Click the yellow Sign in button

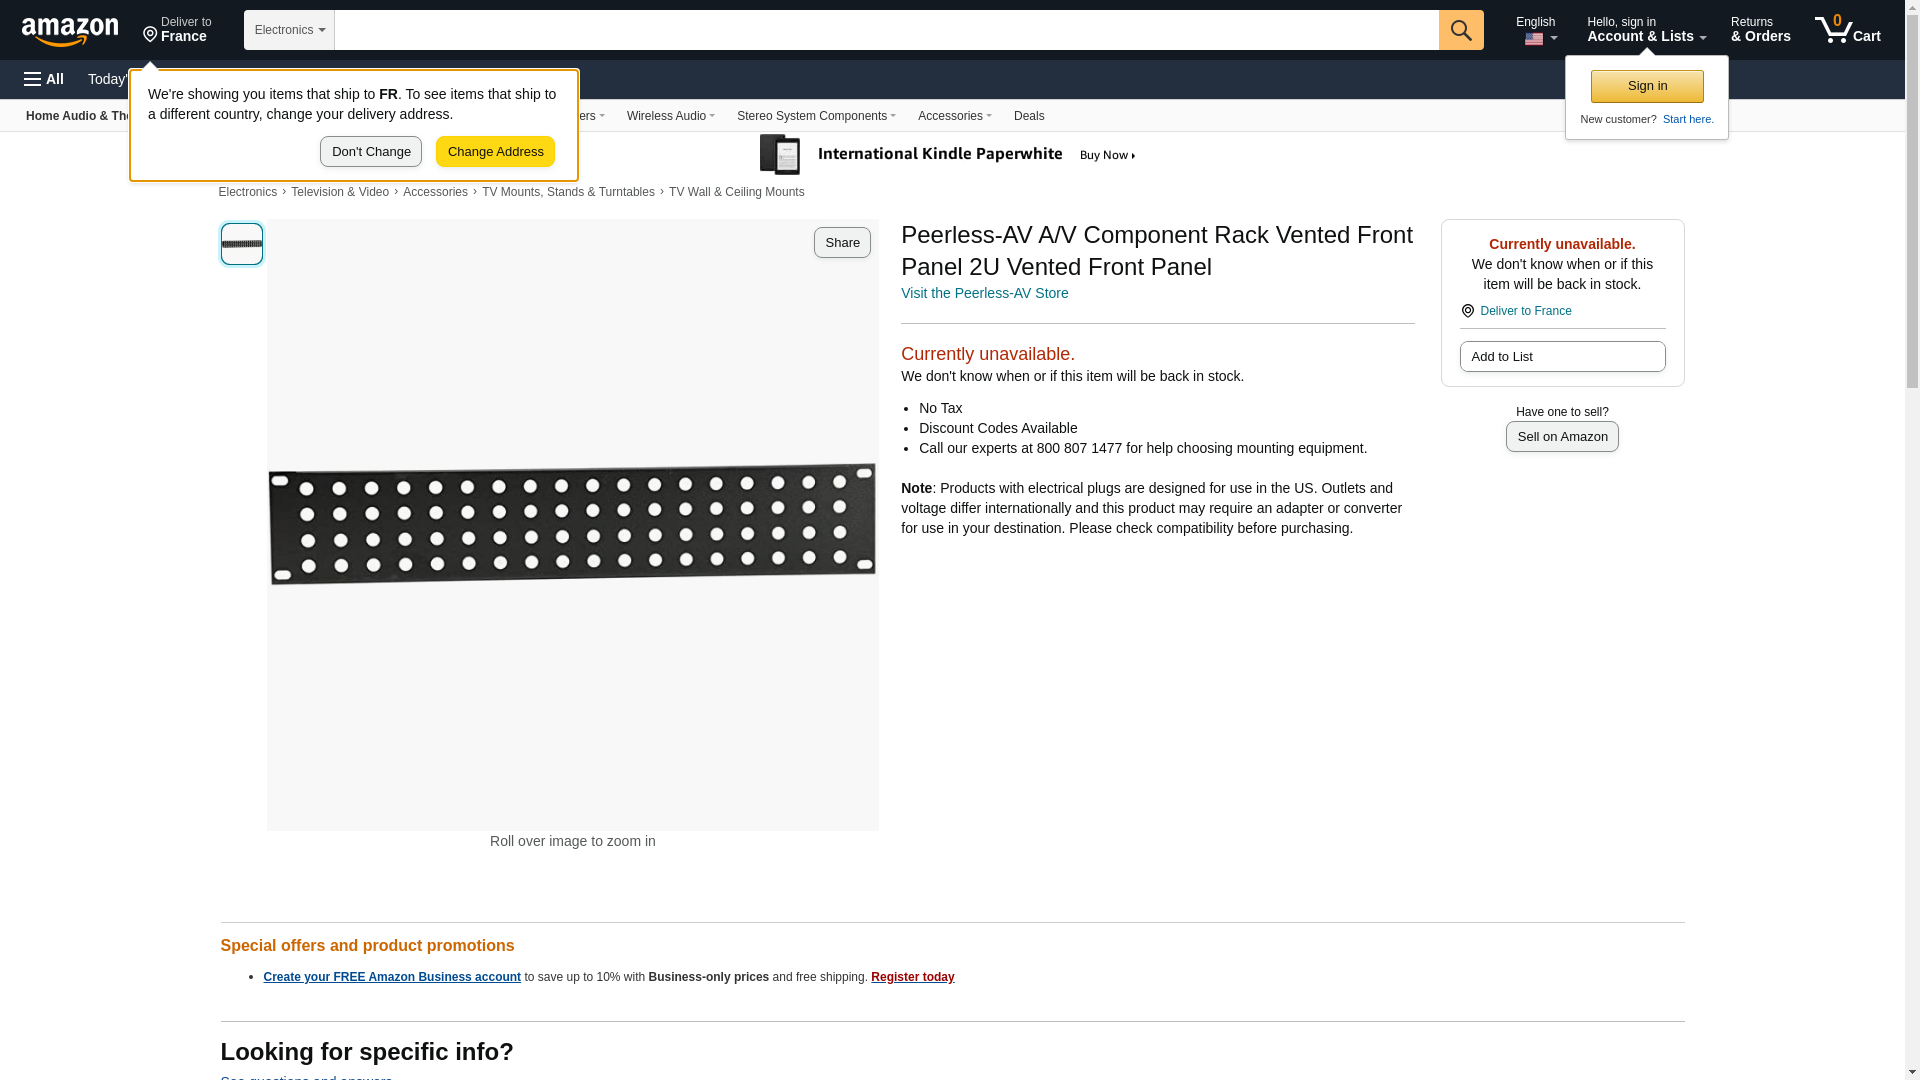(x=1647, y=86)
